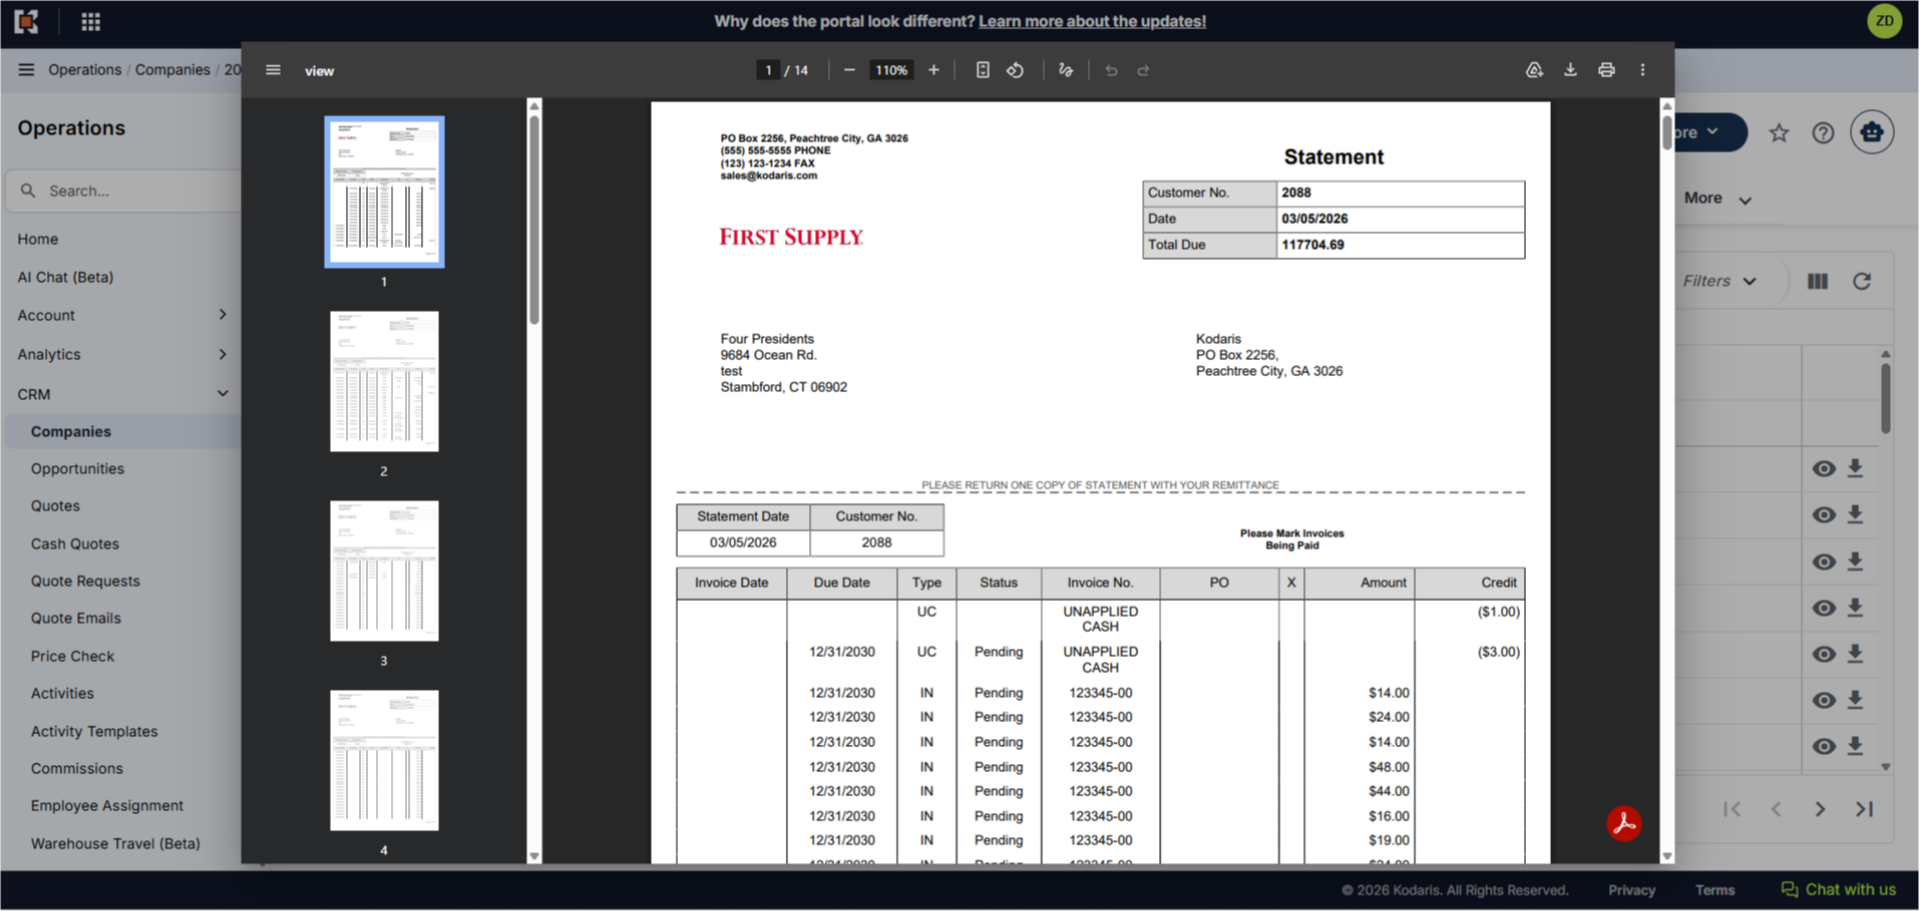Viewport: 1920px width, 911px height.
Task: Refresh the table list
Action: (x=1862, y=281)
